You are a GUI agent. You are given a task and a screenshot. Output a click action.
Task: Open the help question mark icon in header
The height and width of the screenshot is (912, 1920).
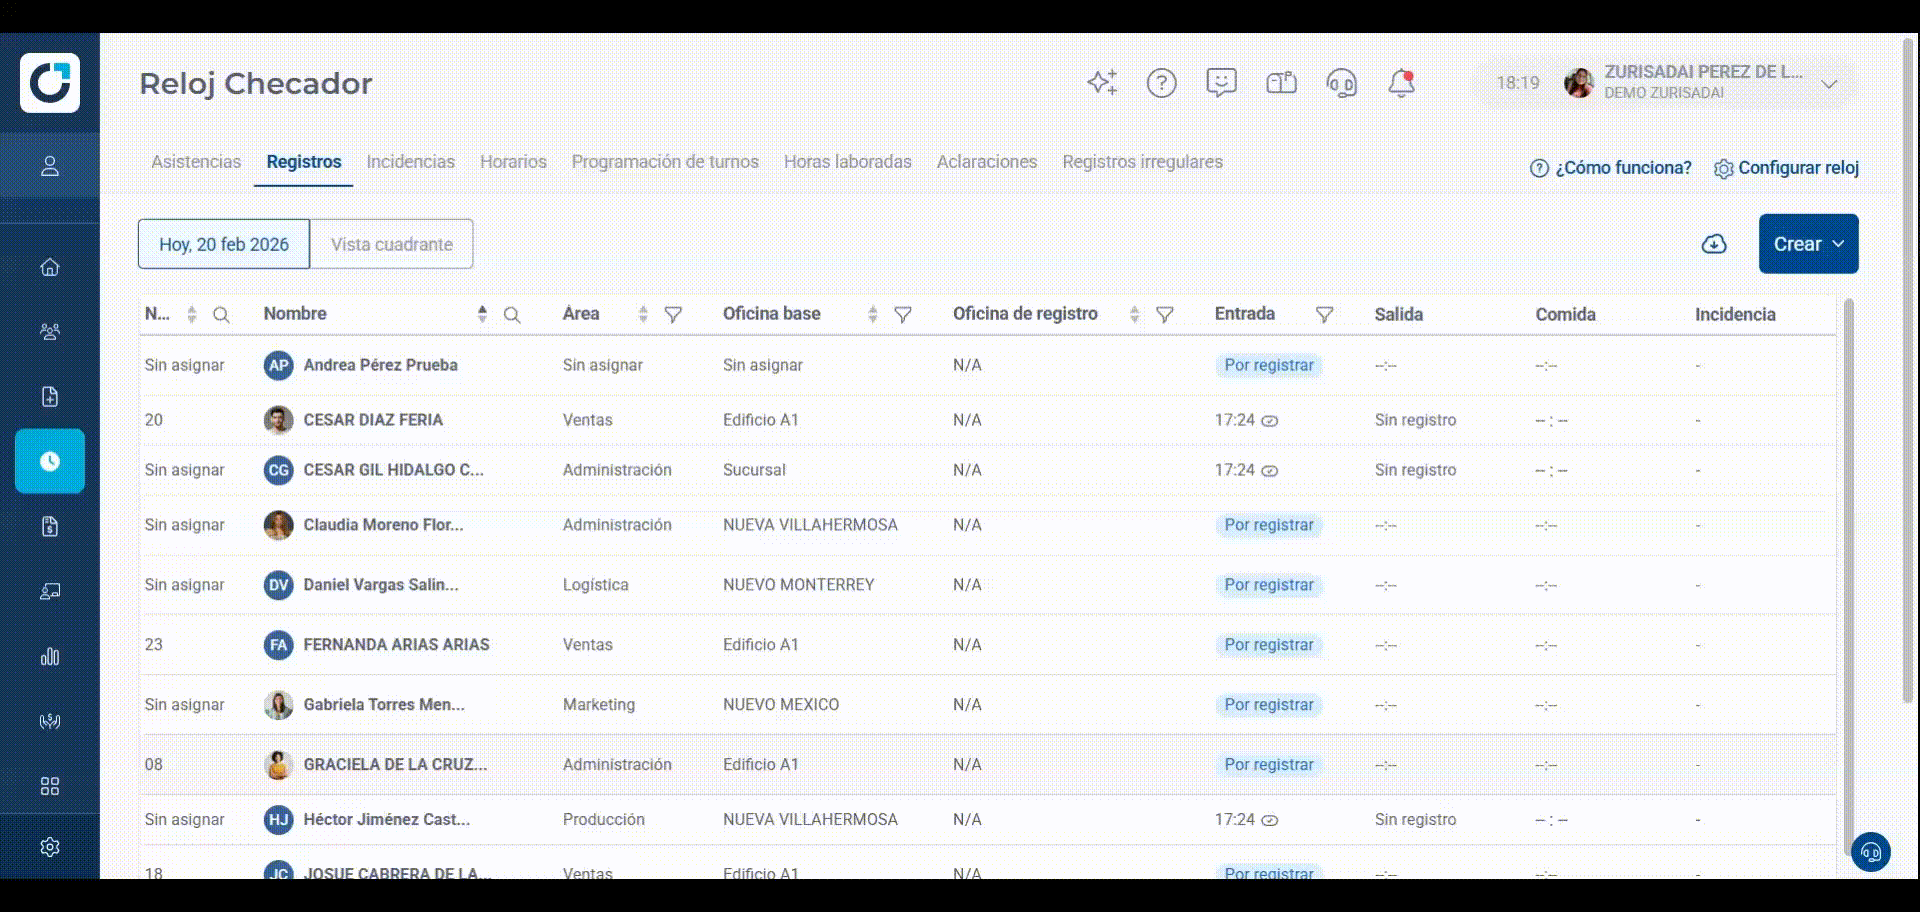pyautogui.click(x=1161, y=83)
